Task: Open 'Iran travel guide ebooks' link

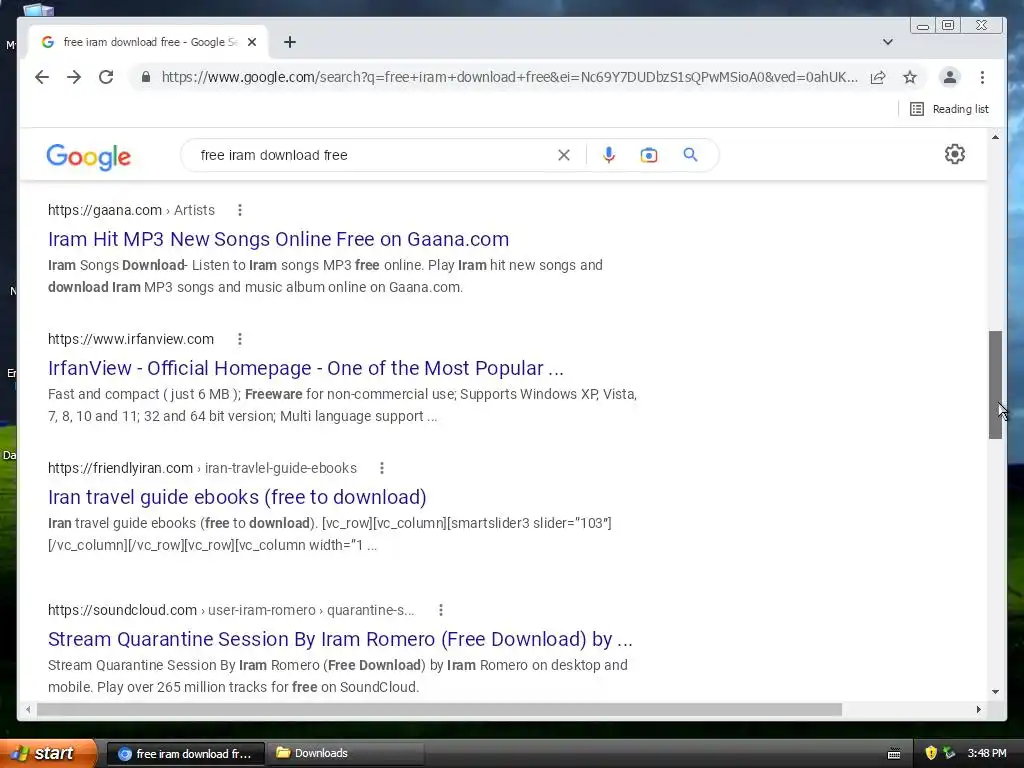Action: pos(237,497)
